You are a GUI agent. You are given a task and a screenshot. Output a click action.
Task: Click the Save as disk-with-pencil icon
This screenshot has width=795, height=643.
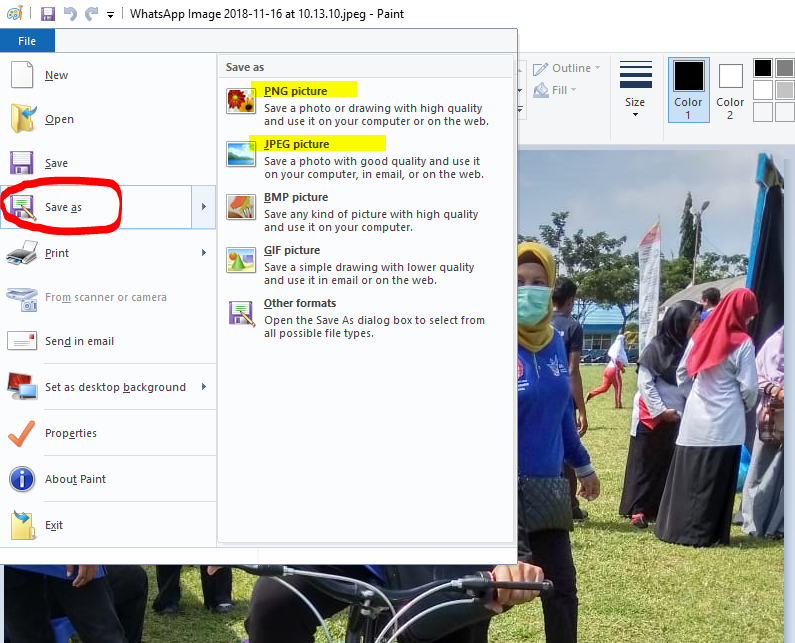pyautogui.click(x=22, y=207)
